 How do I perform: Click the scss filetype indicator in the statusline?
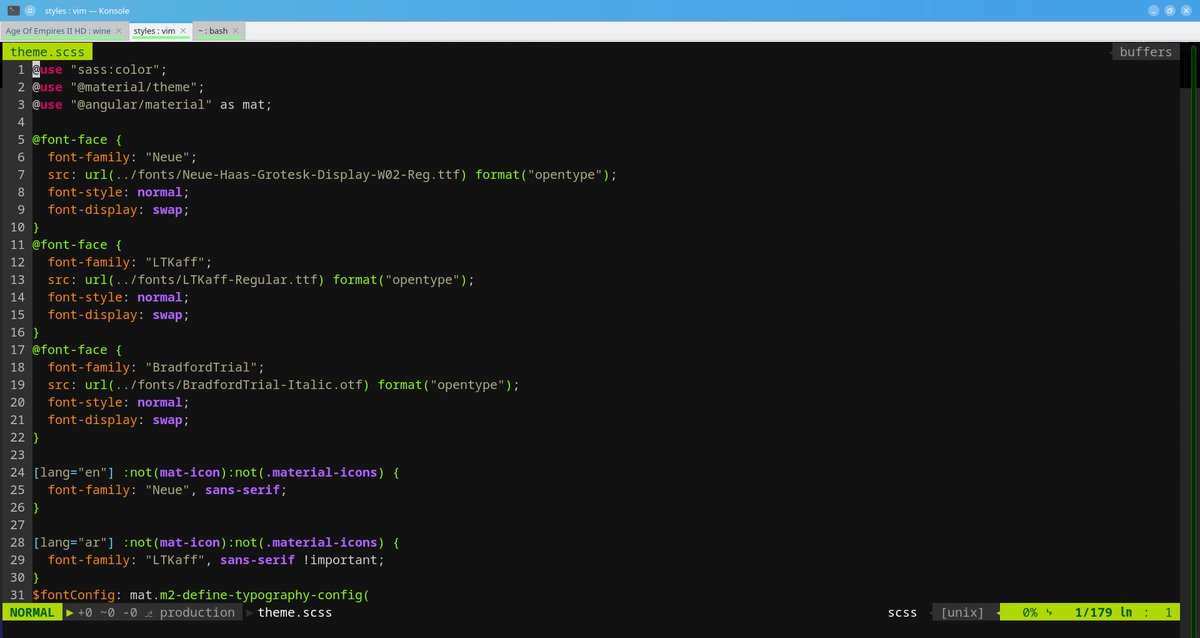pyautogui.click(x=901, y=612)
